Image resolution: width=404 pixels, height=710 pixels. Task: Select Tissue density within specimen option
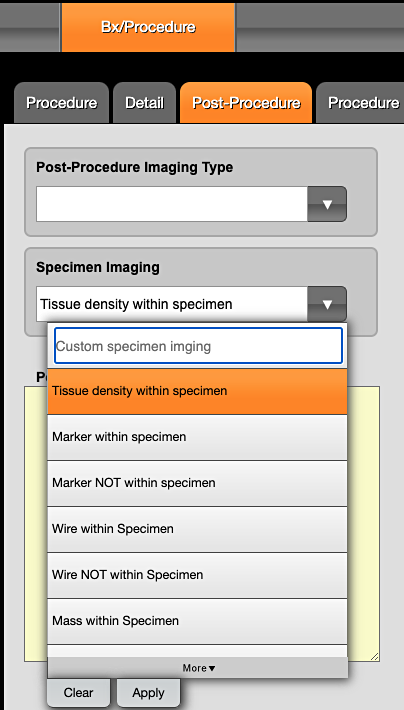tap(197, 391)
